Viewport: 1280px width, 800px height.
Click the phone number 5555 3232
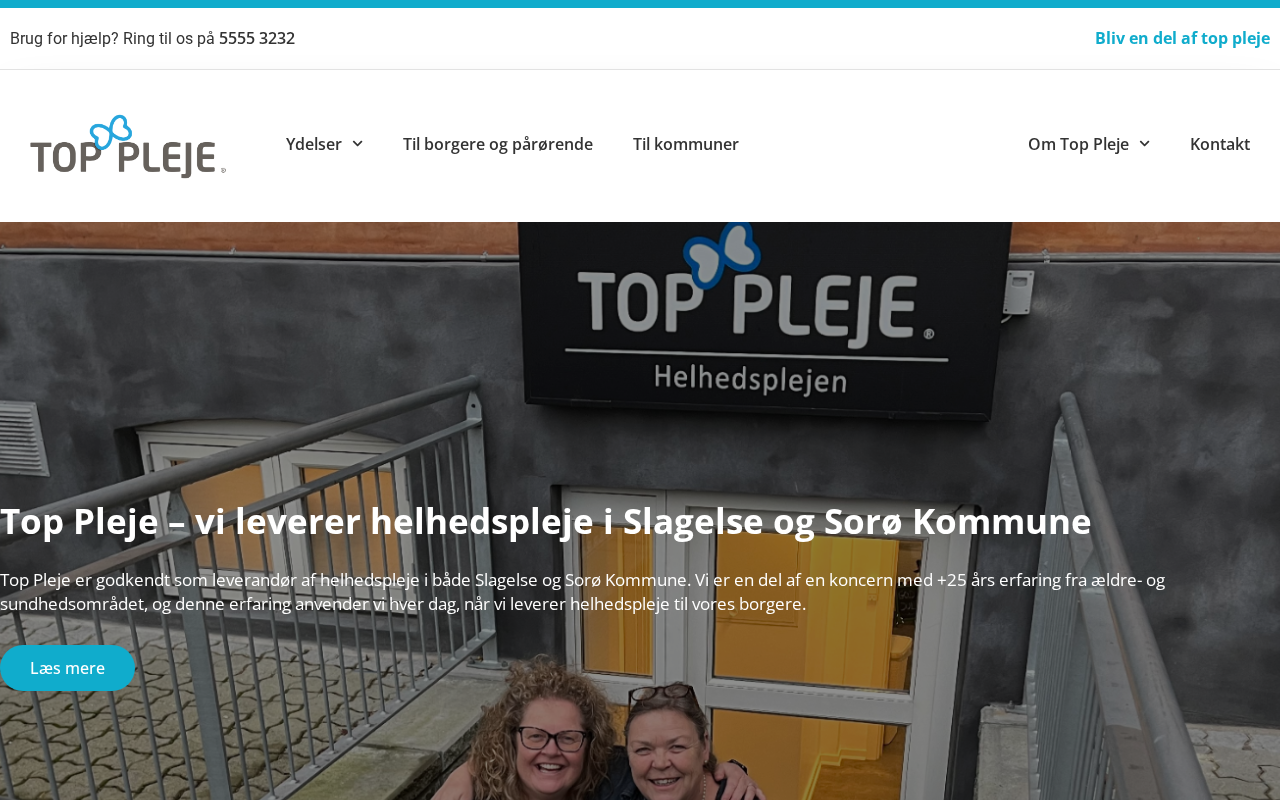pyautogui.click(x=257, y=38)
